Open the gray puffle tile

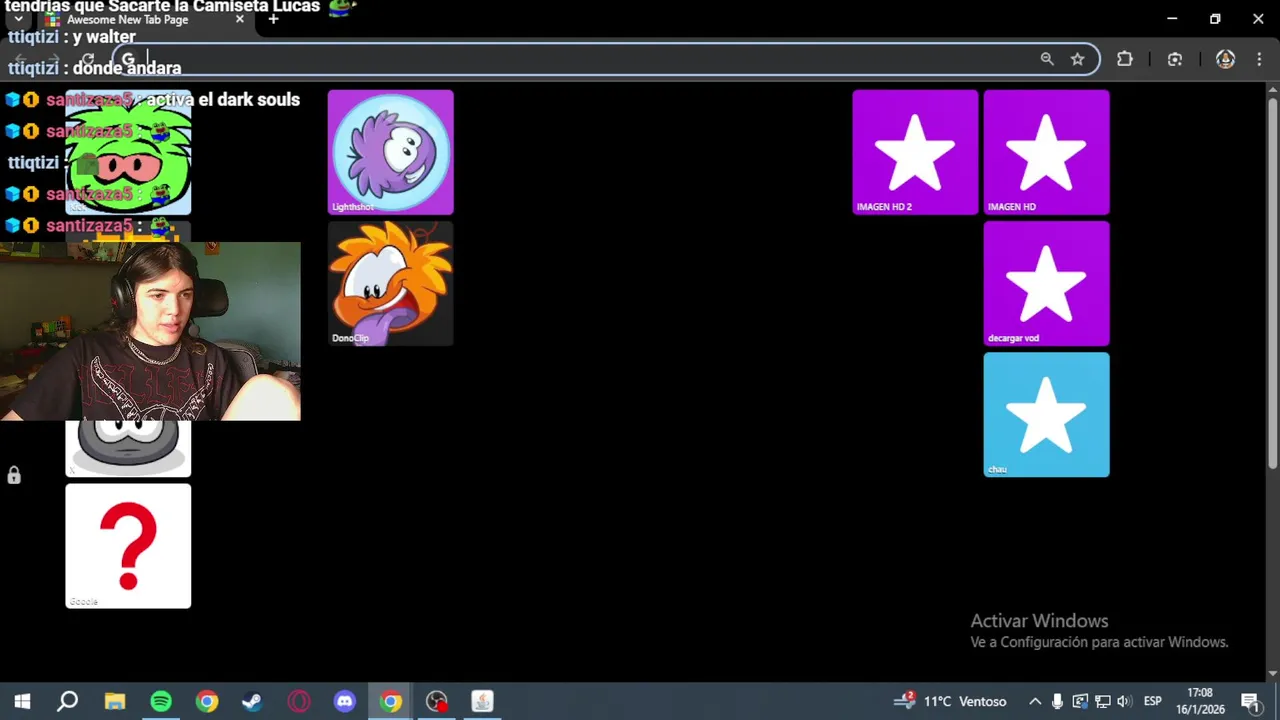pyautogui.click(x=128, y=448)
